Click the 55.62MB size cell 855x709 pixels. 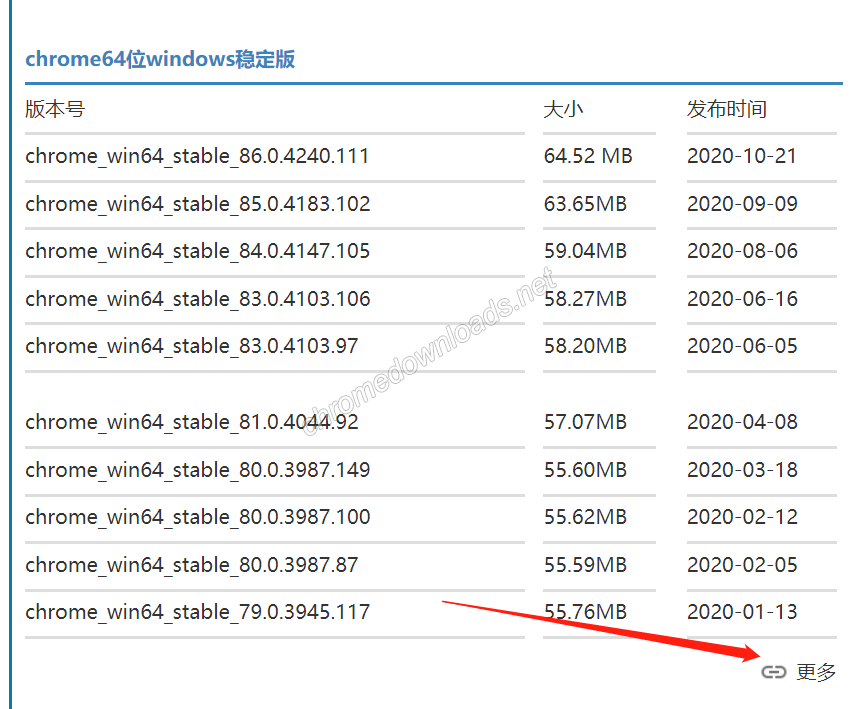pos(585,517)
